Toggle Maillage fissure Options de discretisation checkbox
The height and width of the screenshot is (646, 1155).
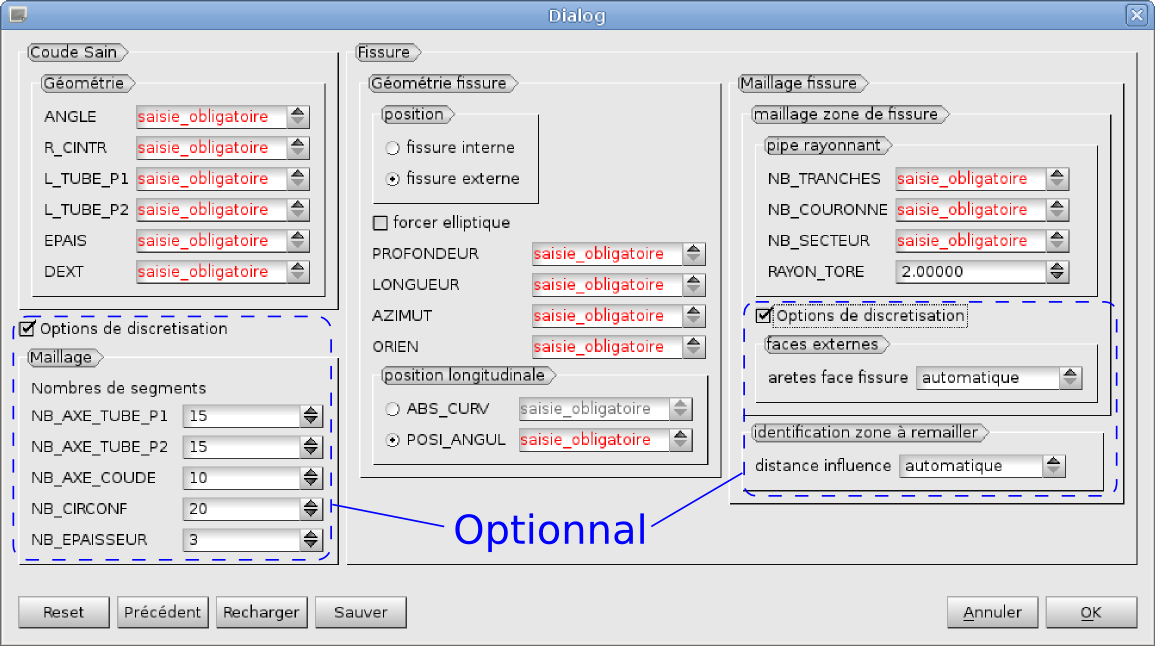(x=765, y=316)
